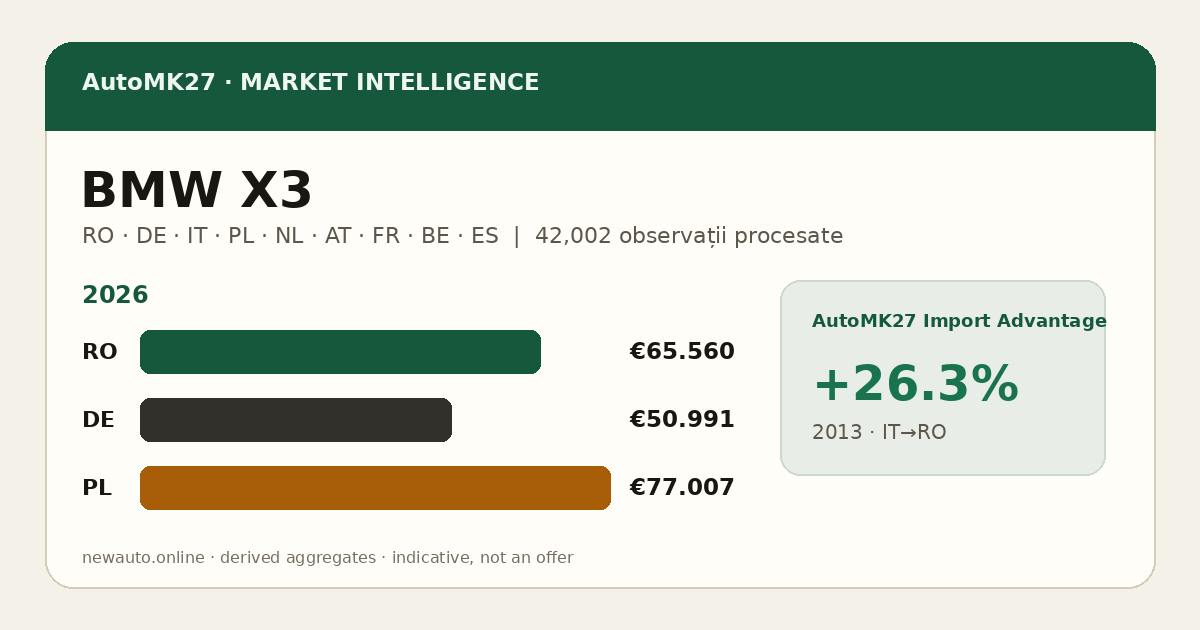Click the indicative, not an offer disclaimer
This screenshot has width=1200, height=630.
tap(482, 558)
